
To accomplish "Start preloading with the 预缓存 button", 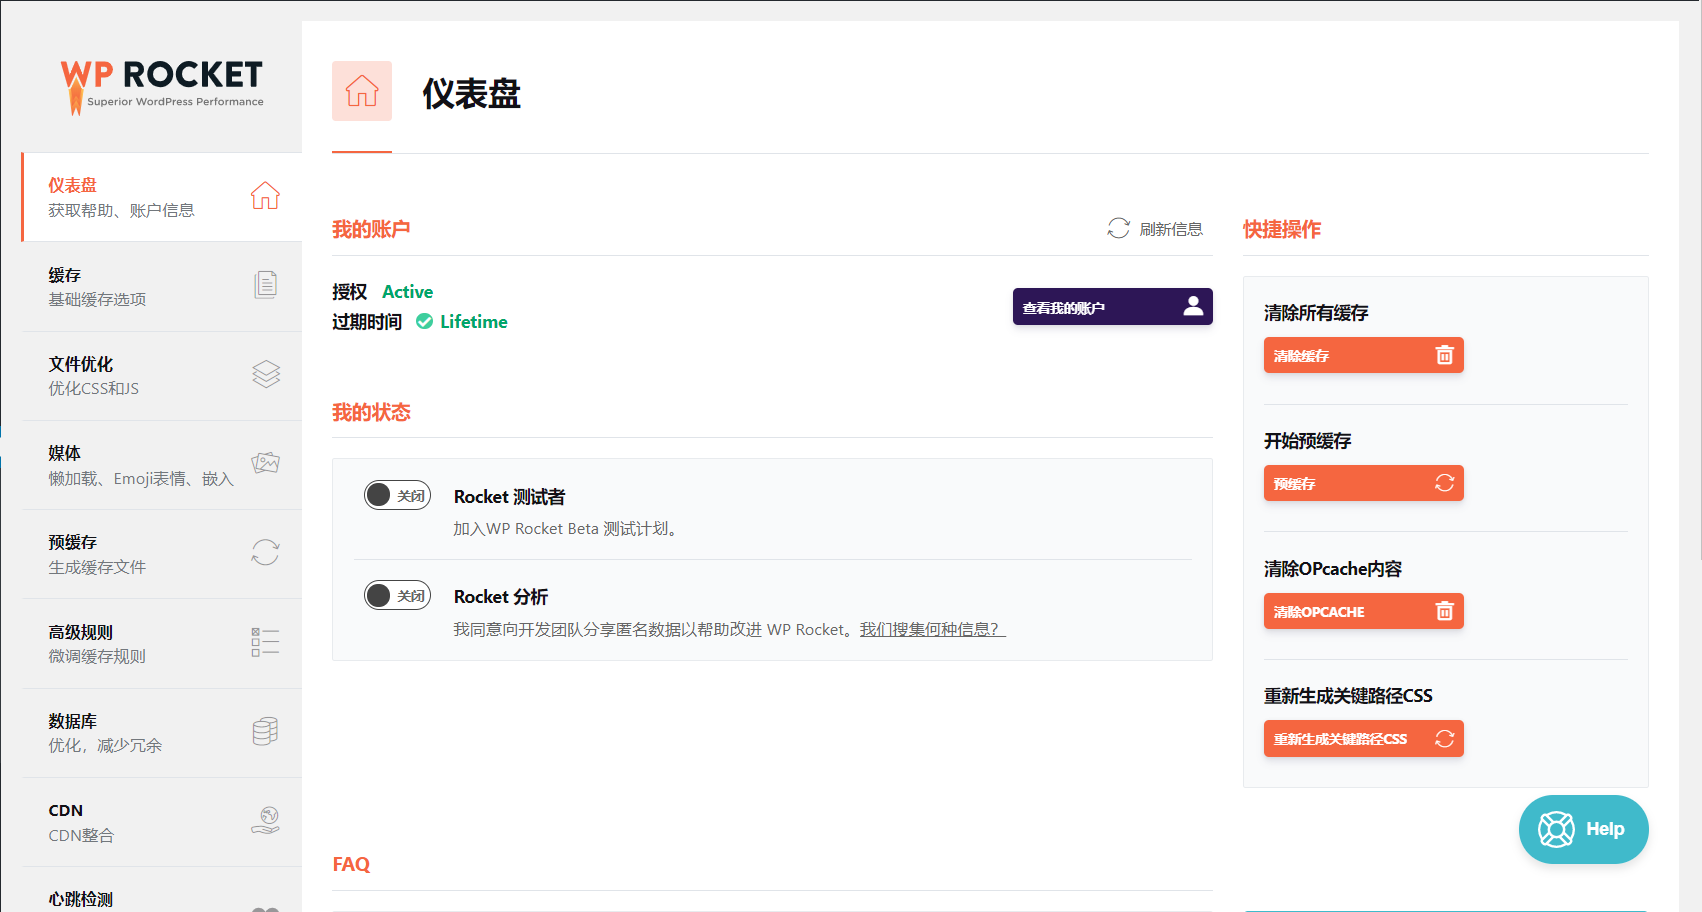I will pyautogui.click(x=1362, y=483).
